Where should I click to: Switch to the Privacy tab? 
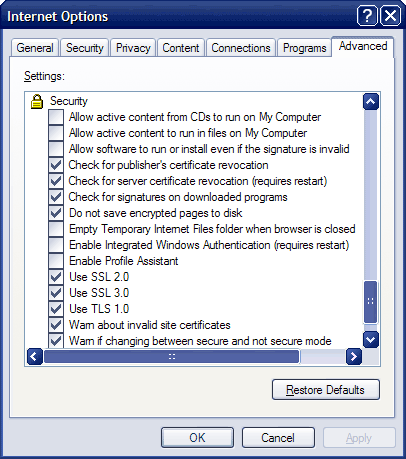(133, 48)
